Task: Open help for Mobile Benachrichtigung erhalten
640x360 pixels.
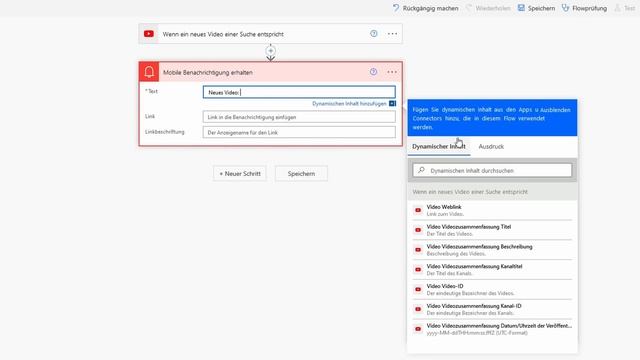Action: click(373, 72)
